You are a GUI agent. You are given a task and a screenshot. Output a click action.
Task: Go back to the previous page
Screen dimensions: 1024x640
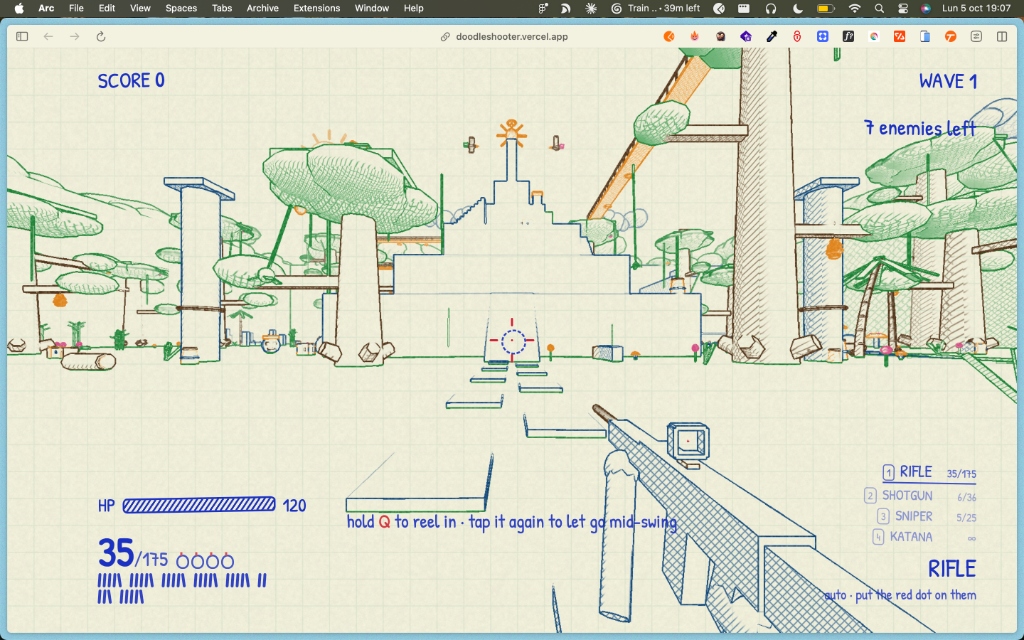click(x=48, y=37)
